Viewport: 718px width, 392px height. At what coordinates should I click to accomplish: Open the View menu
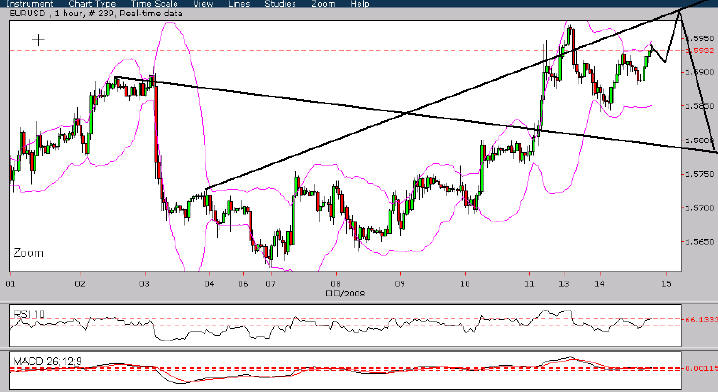click(x=203, y=4)
